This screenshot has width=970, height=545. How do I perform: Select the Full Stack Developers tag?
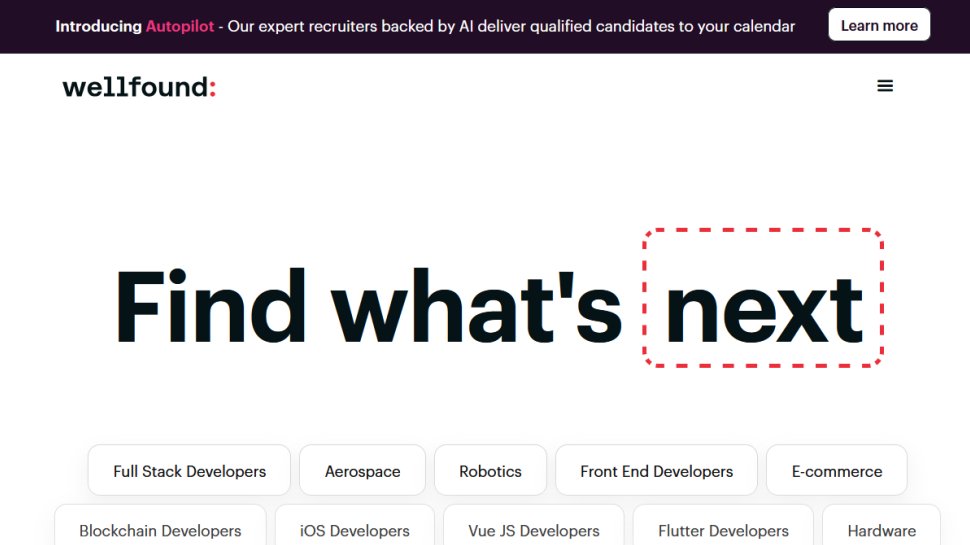(x=189, y=470)
